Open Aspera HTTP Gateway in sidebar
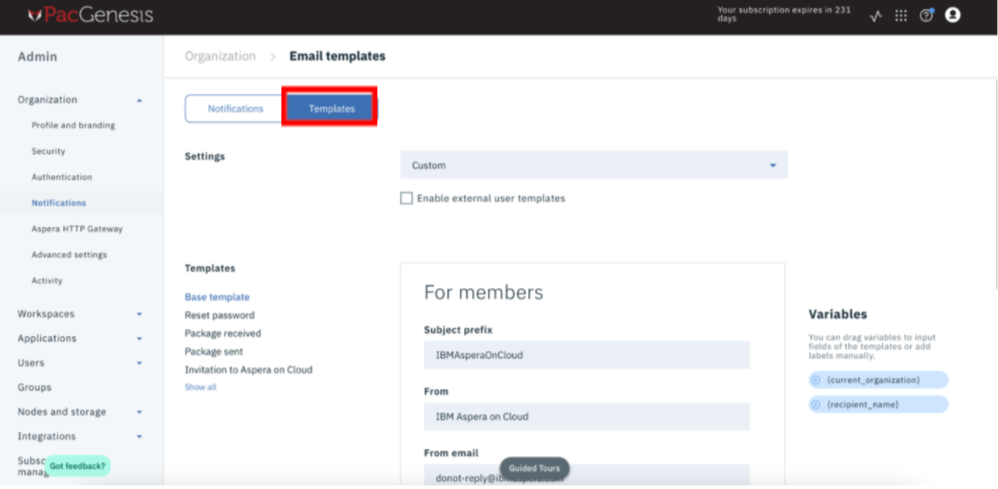The width and height of the screenshot is (998, 489). (77, 229)
